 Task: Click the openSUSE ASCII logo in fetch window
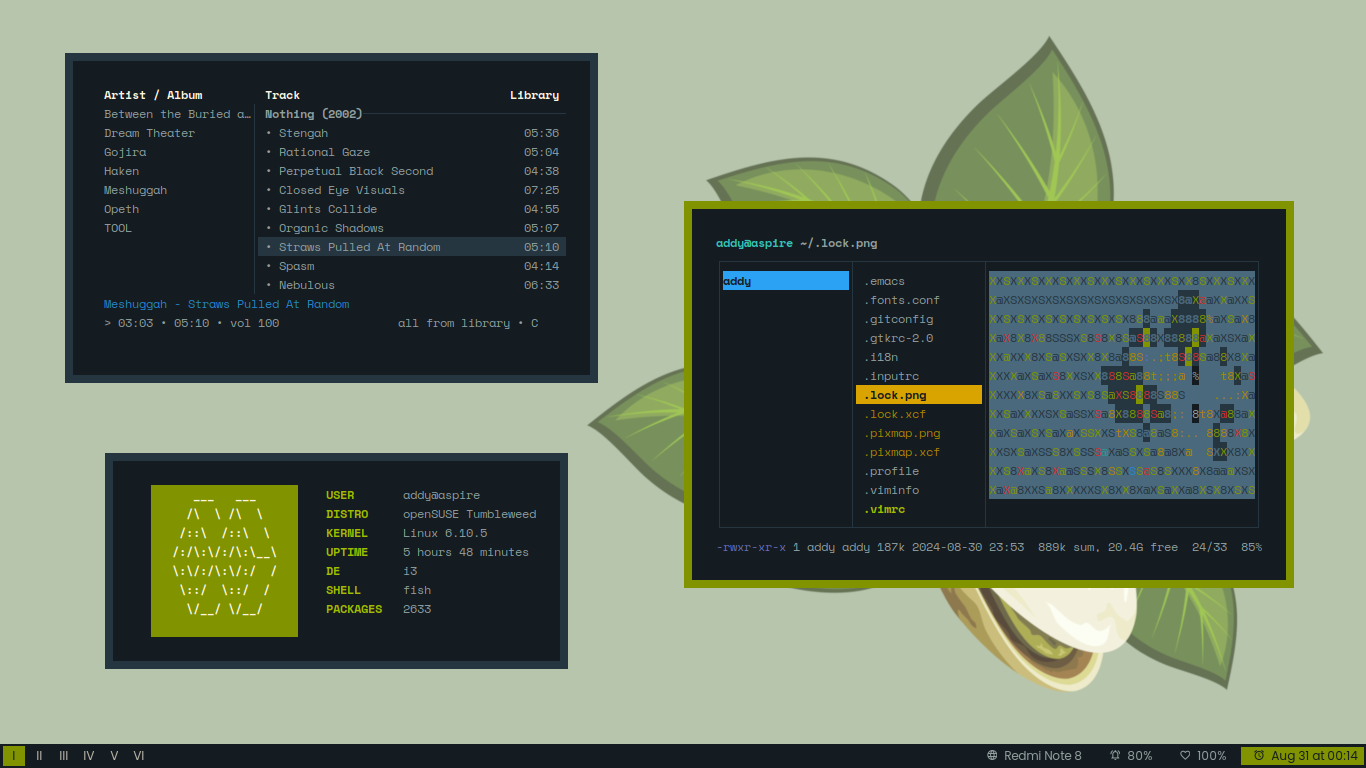224,561
